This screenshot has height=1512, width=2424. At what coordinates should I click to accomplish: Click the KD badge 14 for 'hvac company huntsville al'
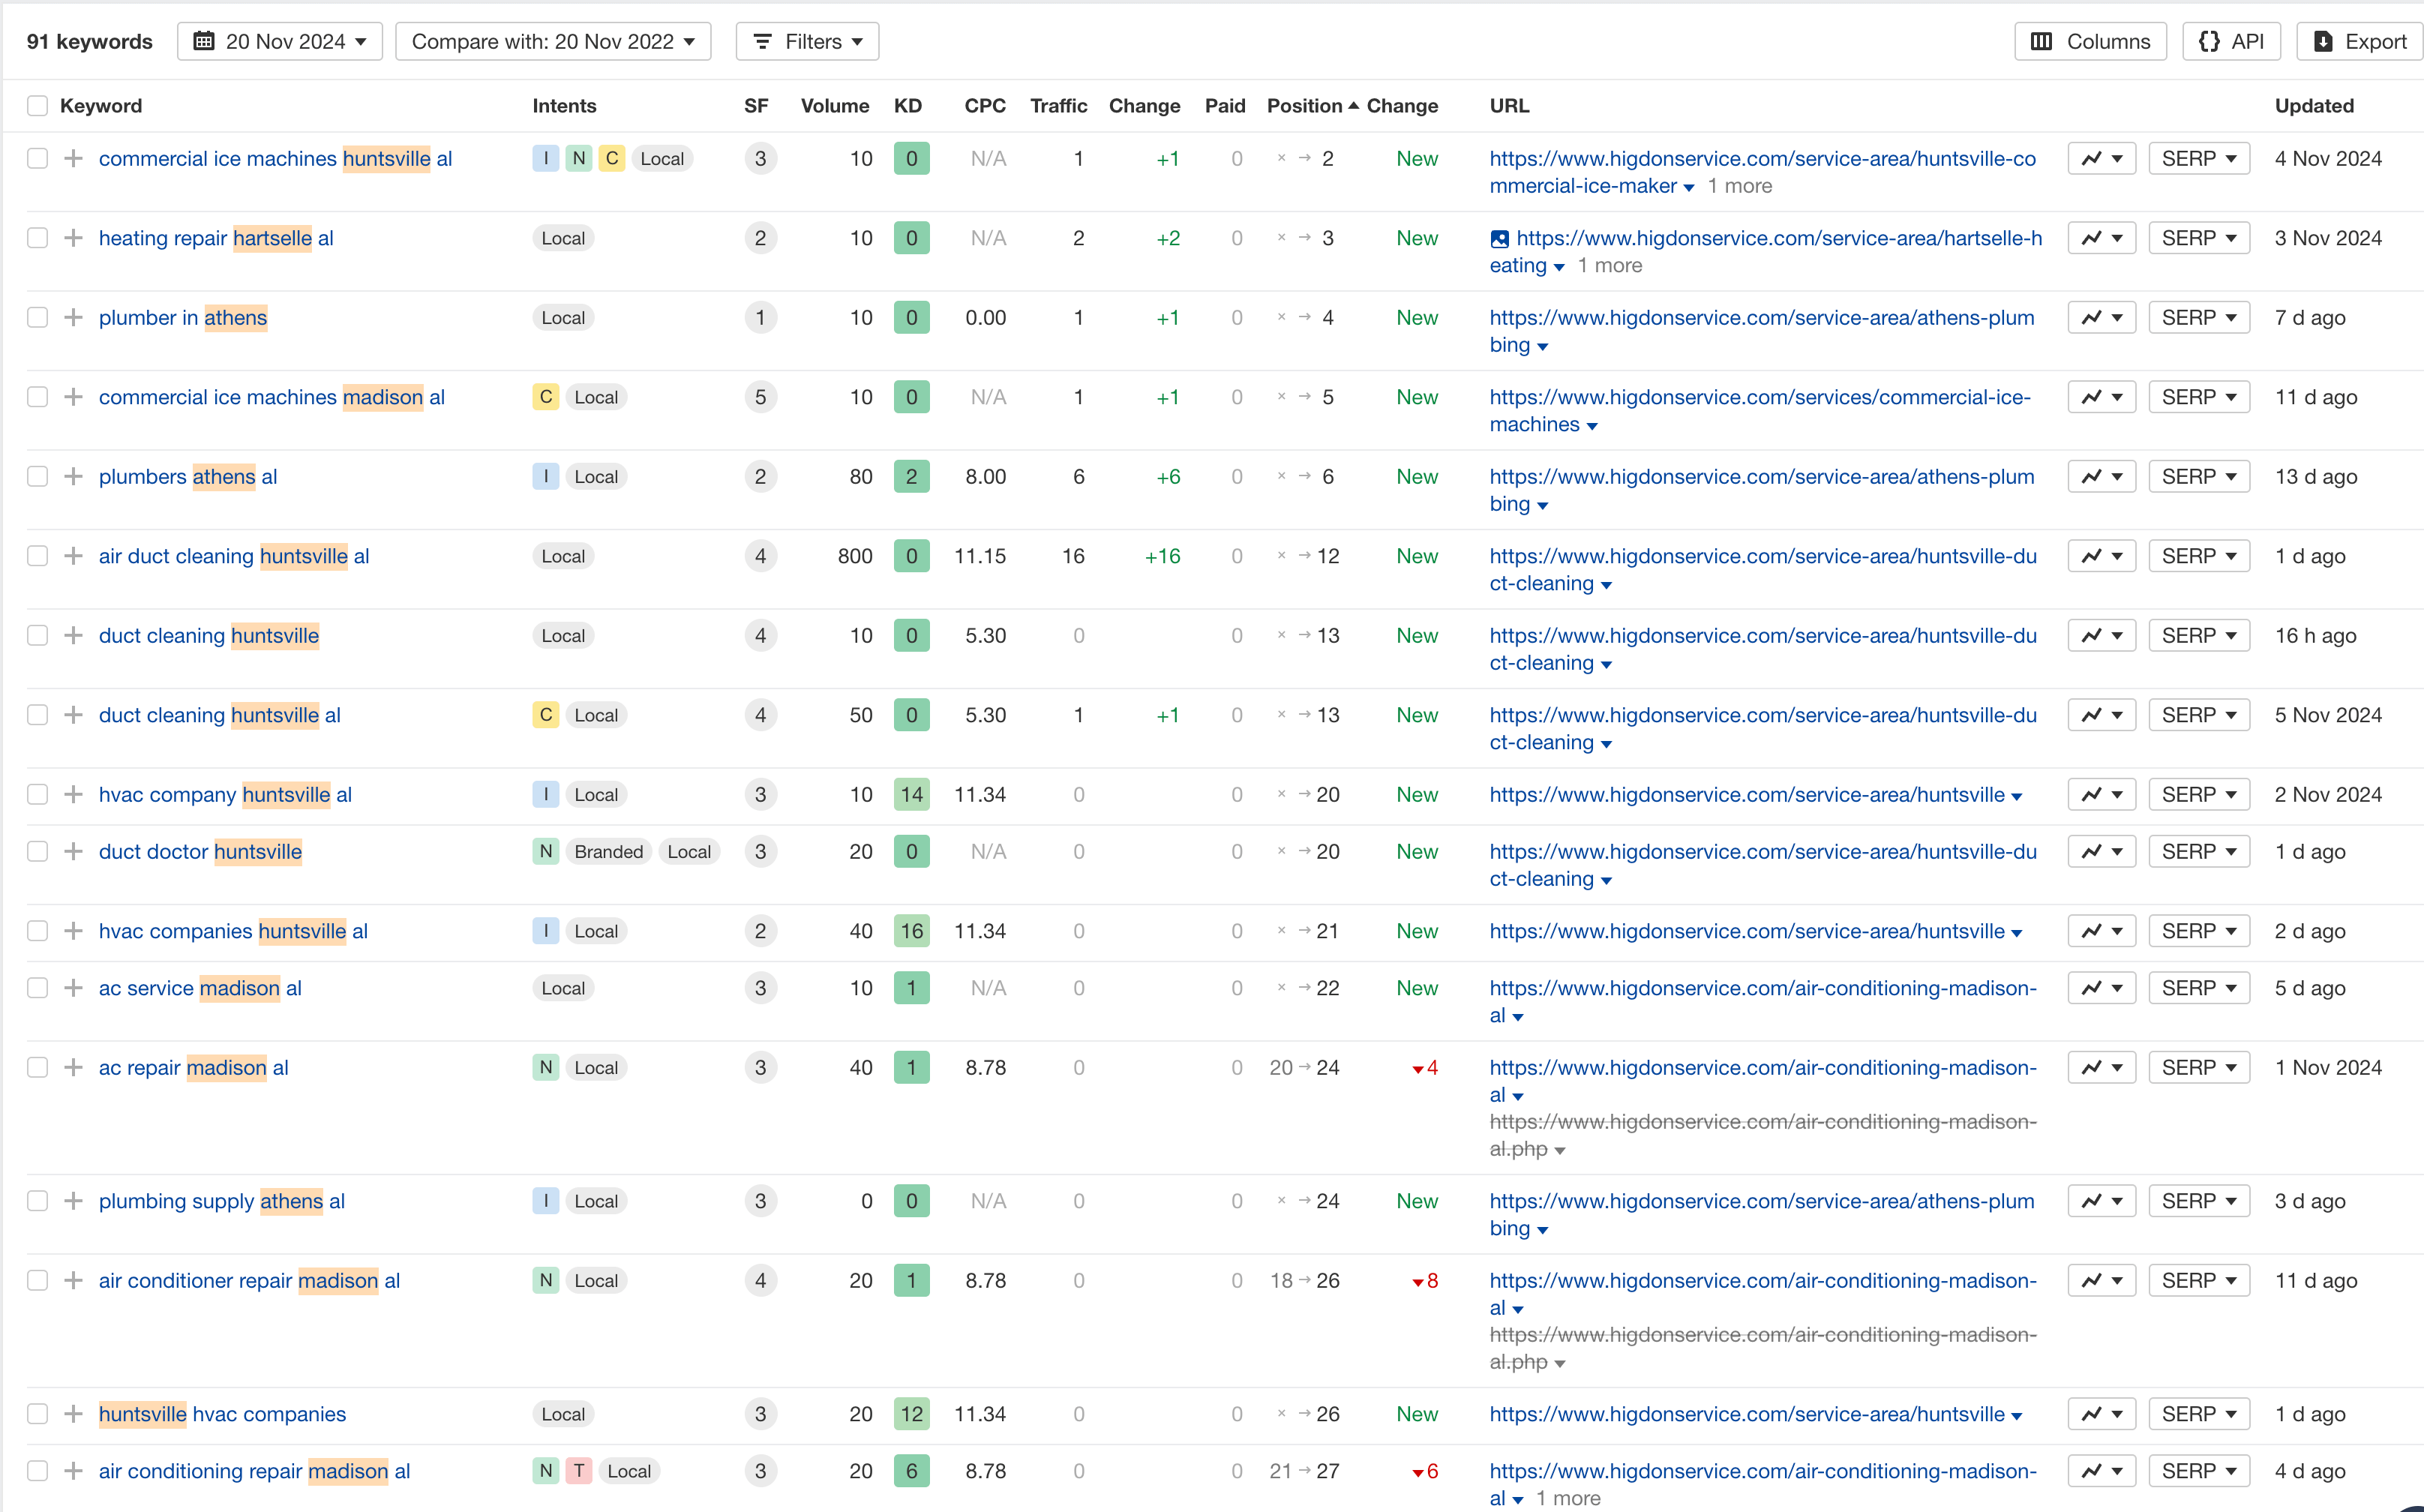click(x=911, y=794)
